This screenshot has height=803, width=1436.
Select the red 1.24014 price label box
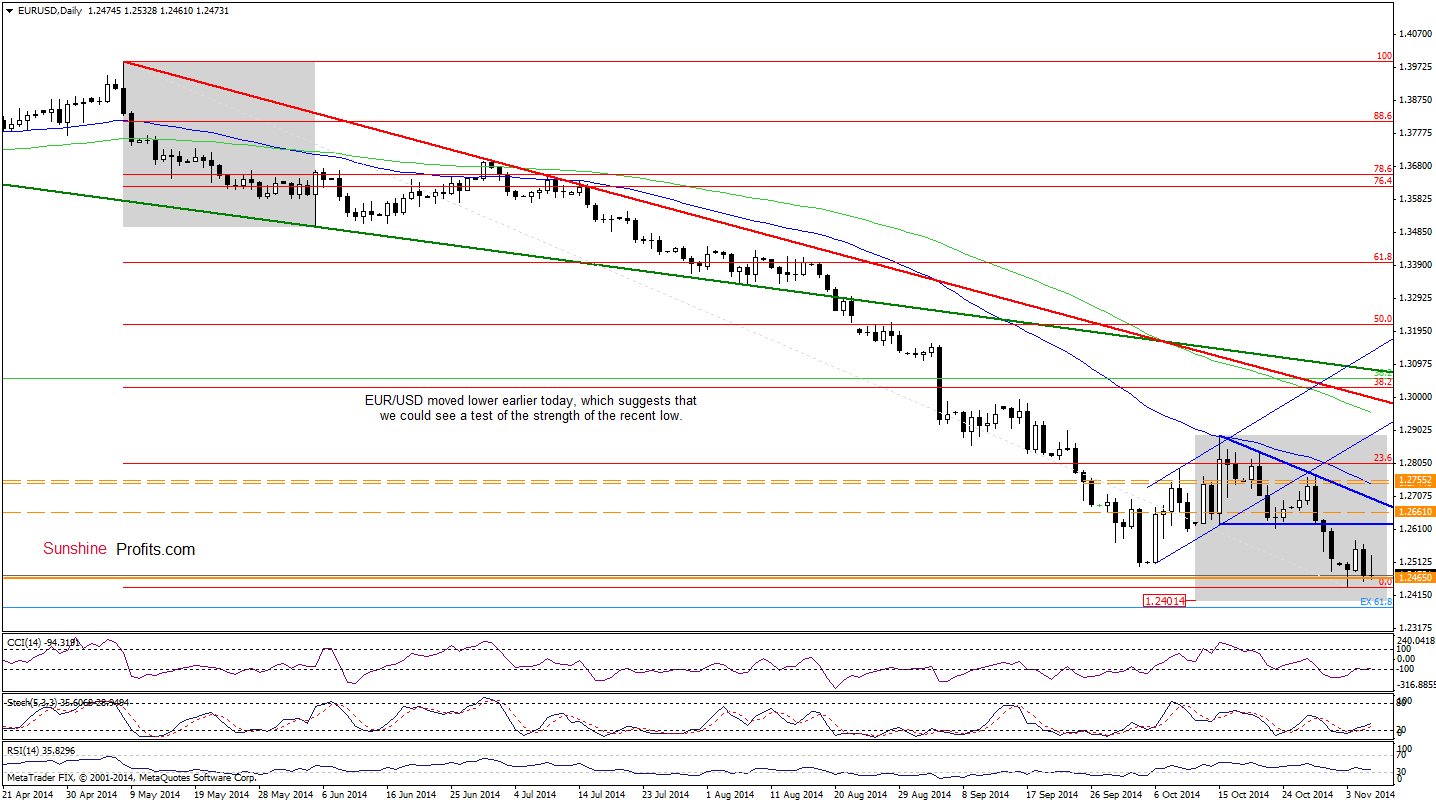pos(1164,601)
